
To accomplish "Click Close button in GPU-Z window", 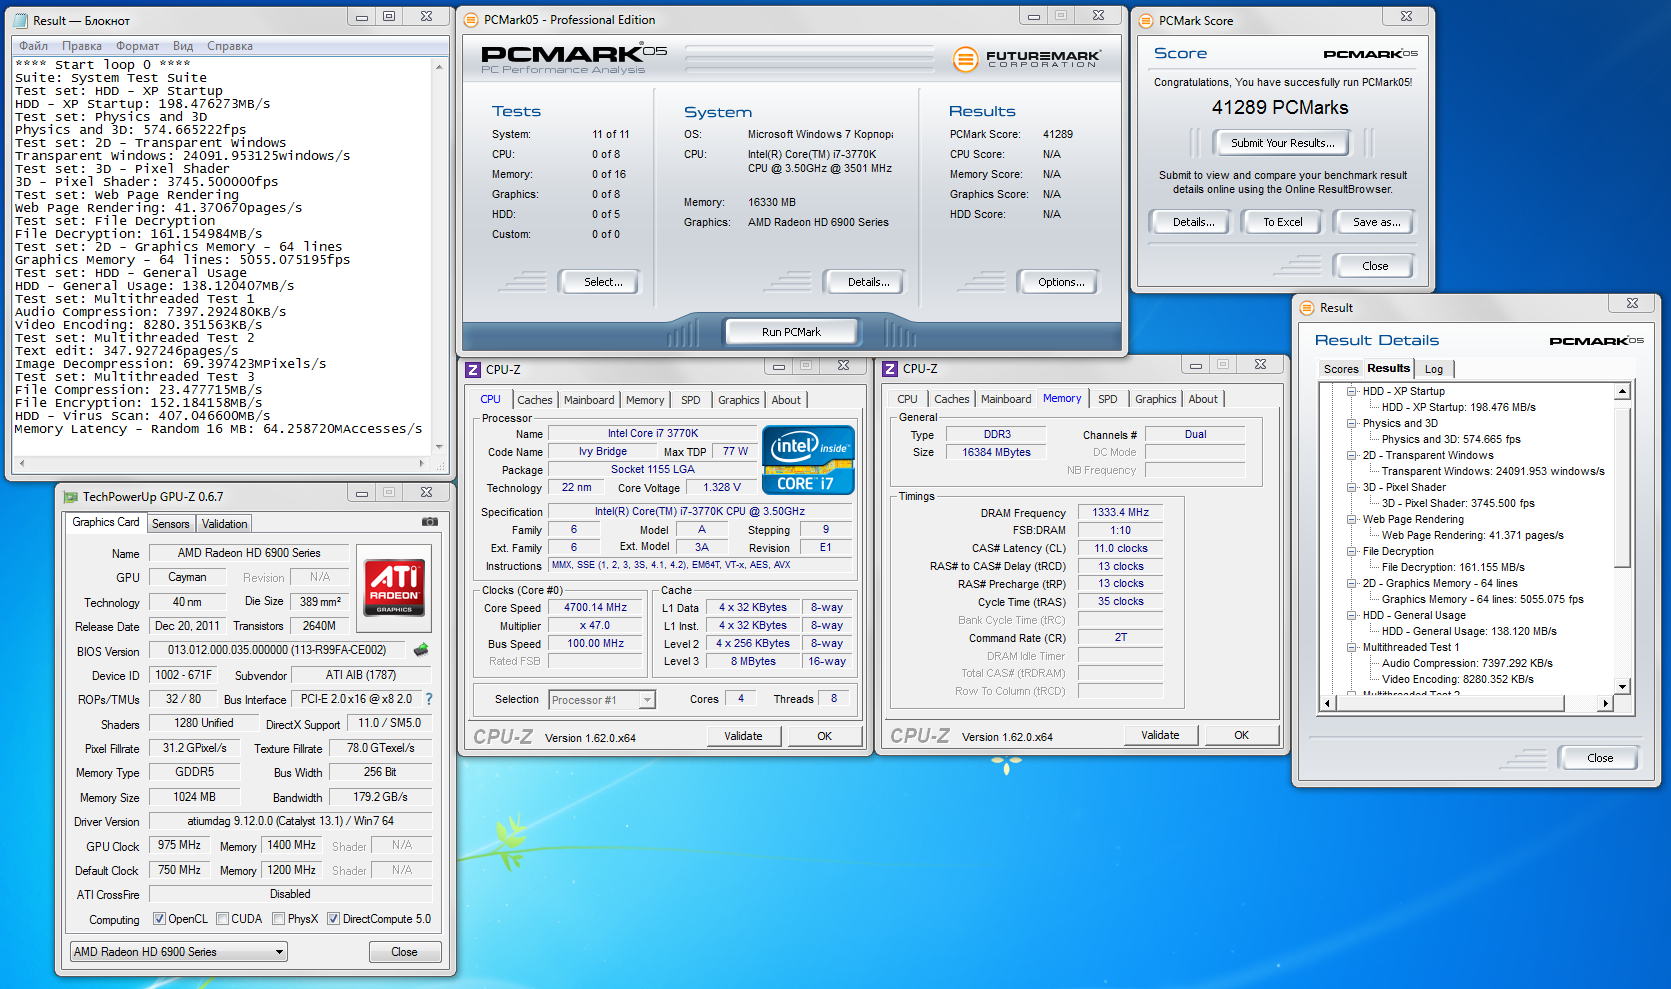I will coord(404,952).
